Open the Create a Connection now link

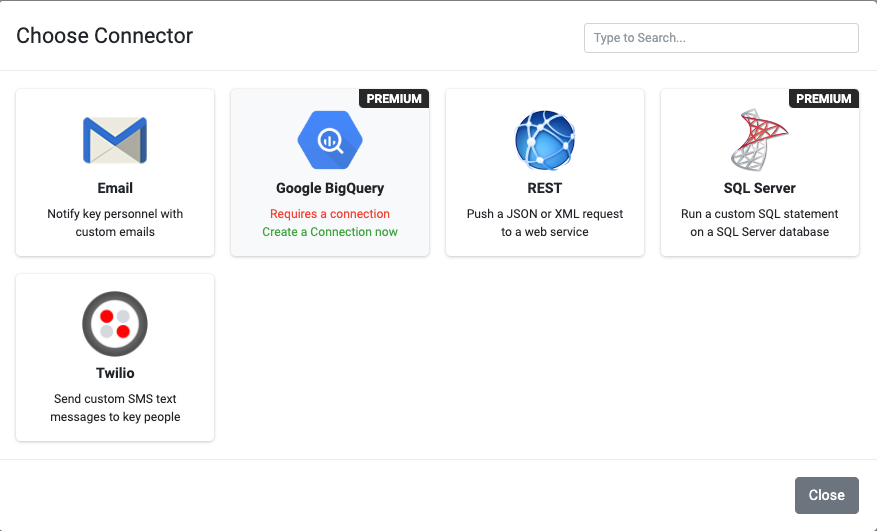[x=330, y=232]
